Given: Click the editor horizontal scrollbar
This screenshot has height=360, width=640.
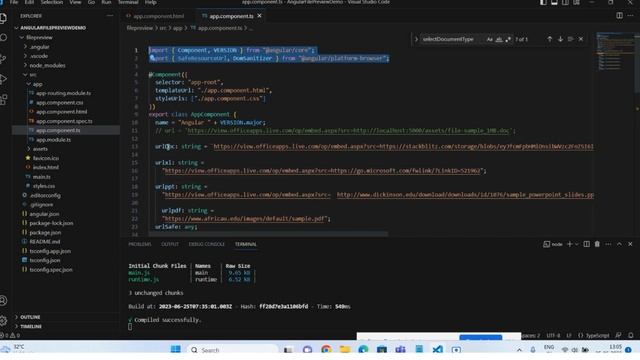Looking at the screenshot, I should click(x=268, y=234).
